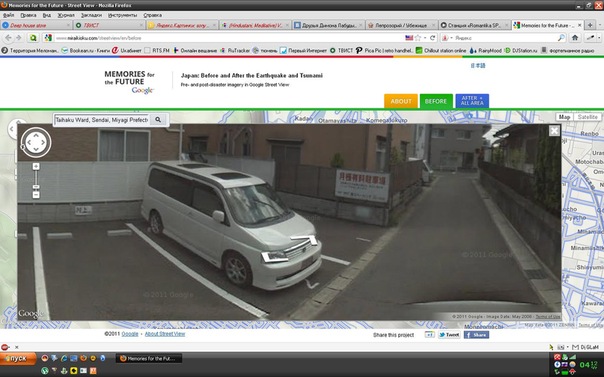Open the BEFORE imagery tab
Viewport: 604px width, 377px height.
436,101
